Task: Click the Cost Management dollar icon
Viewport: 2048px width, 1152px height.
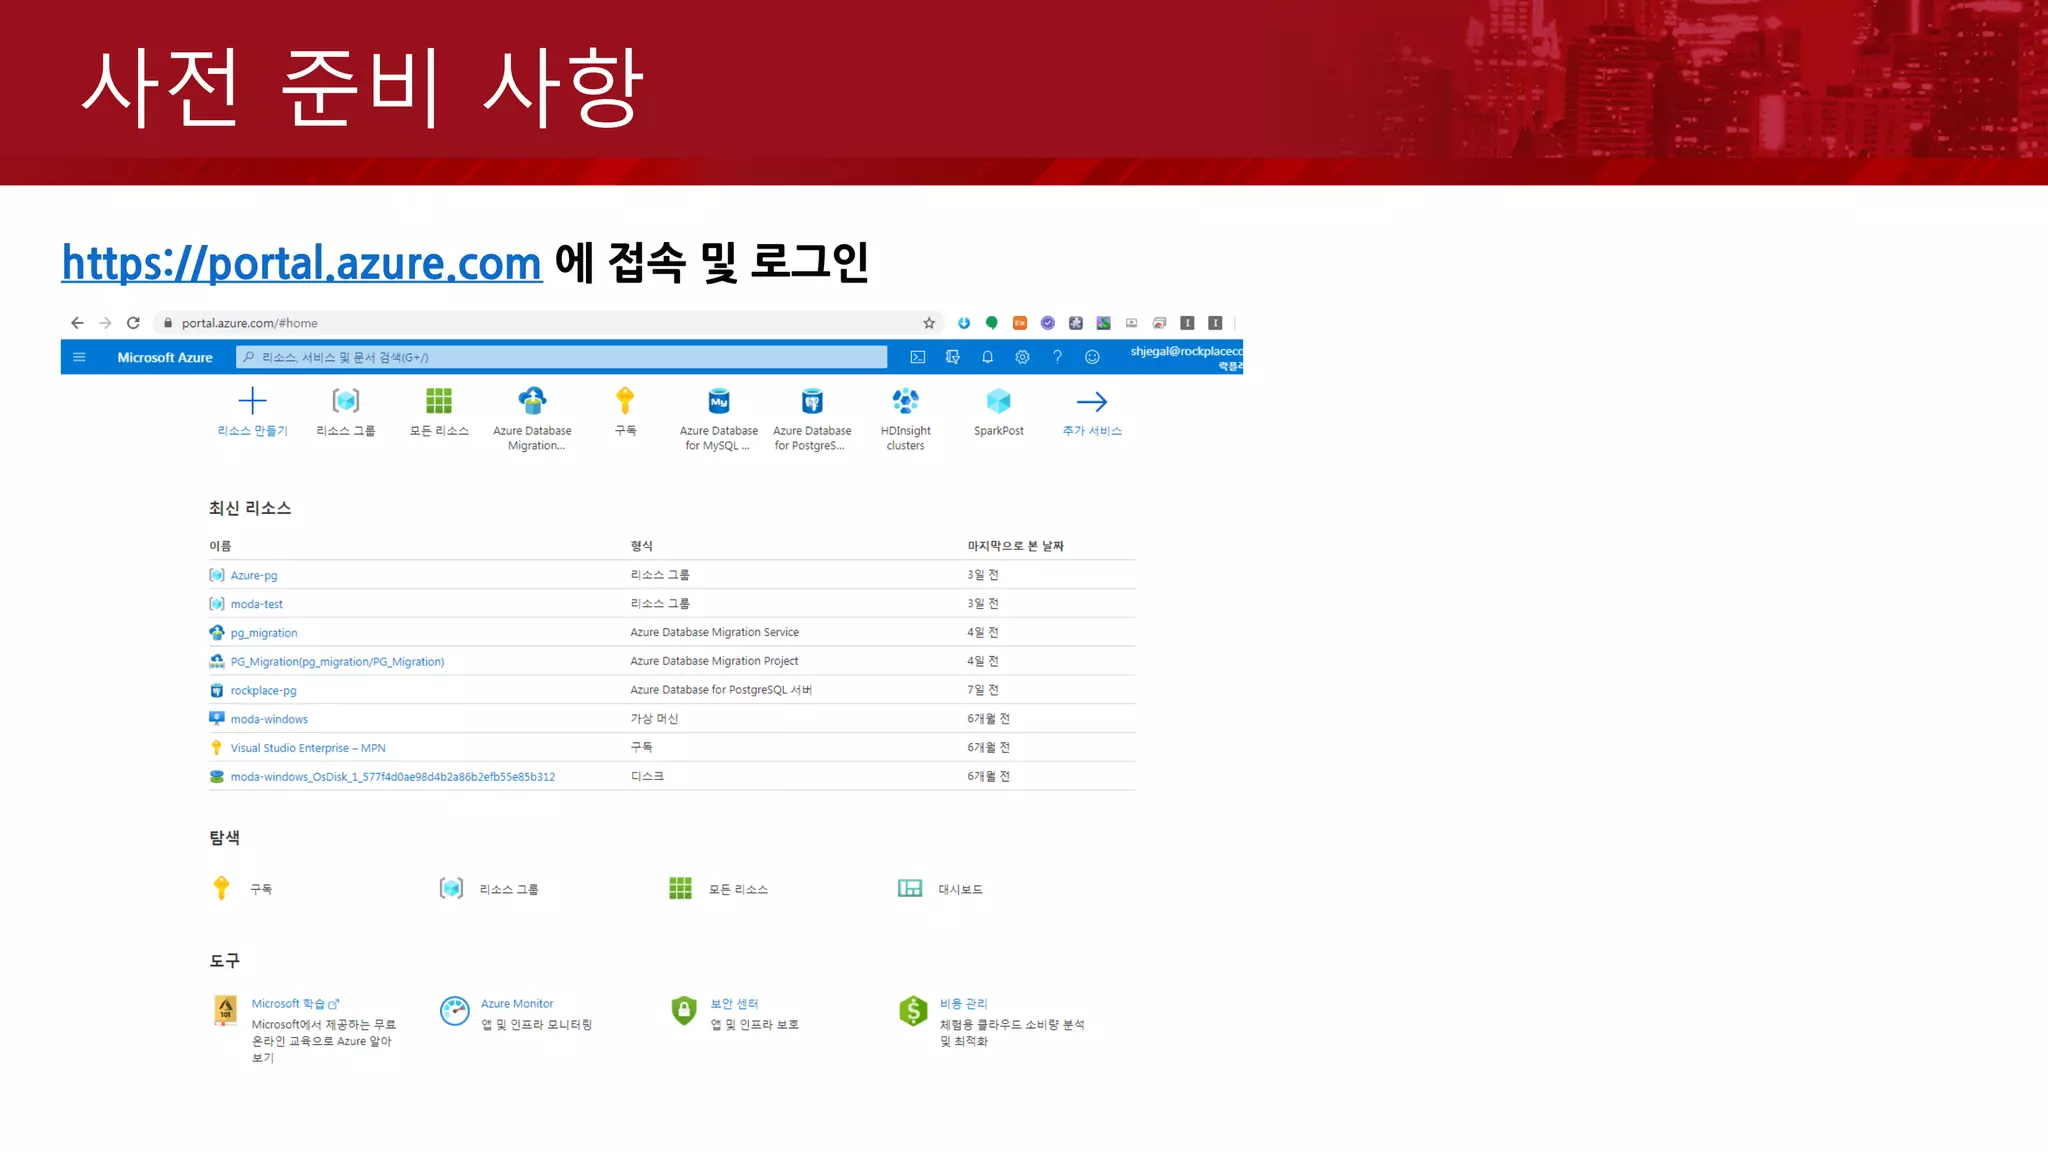Action: coord(913,1011)
